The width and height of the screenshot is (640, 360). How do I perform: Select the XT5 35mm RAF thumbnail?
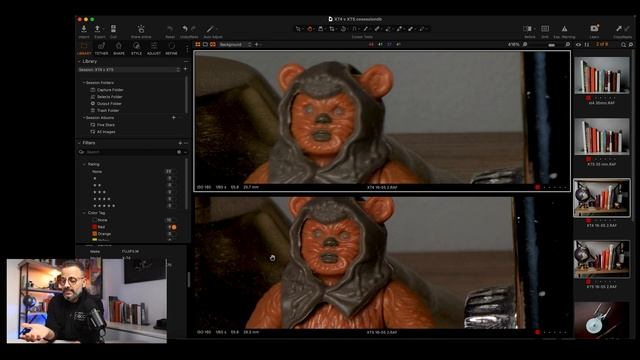[602, 137]
